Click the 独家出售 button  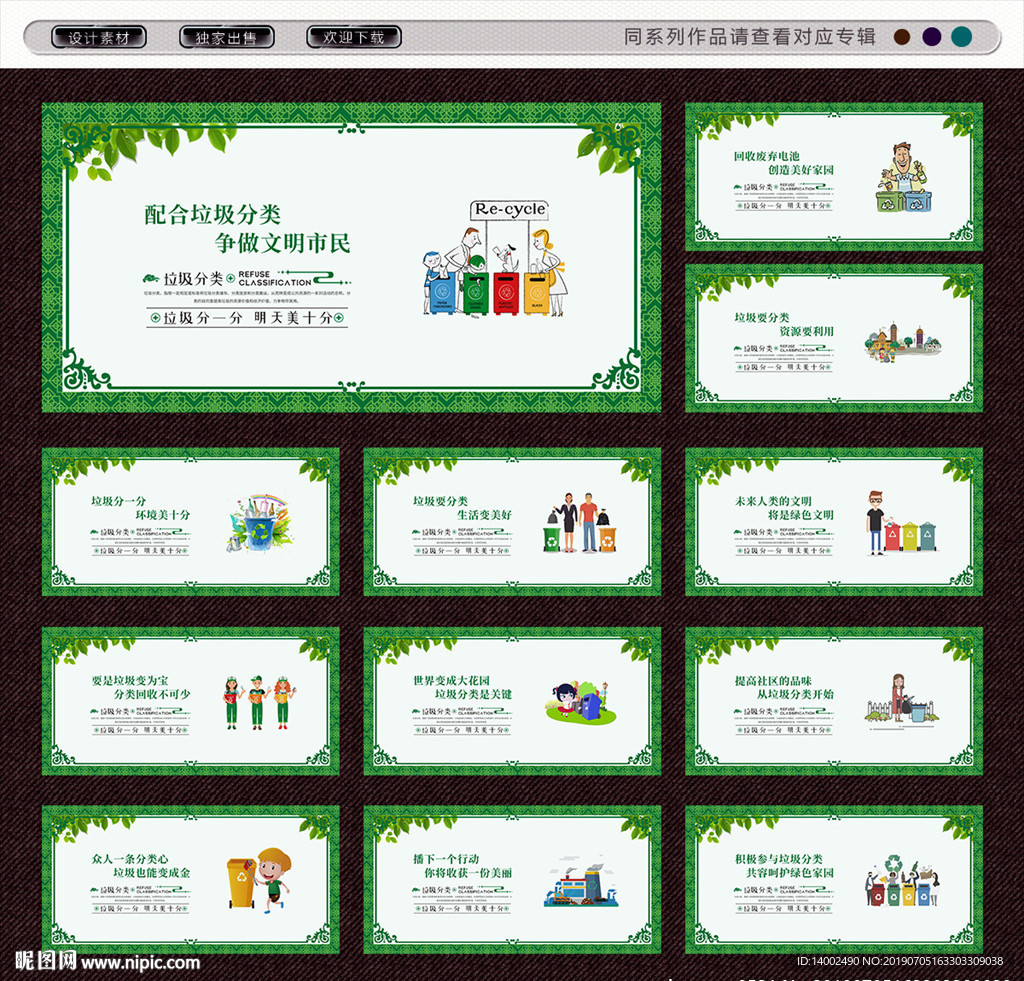point(226,38)
